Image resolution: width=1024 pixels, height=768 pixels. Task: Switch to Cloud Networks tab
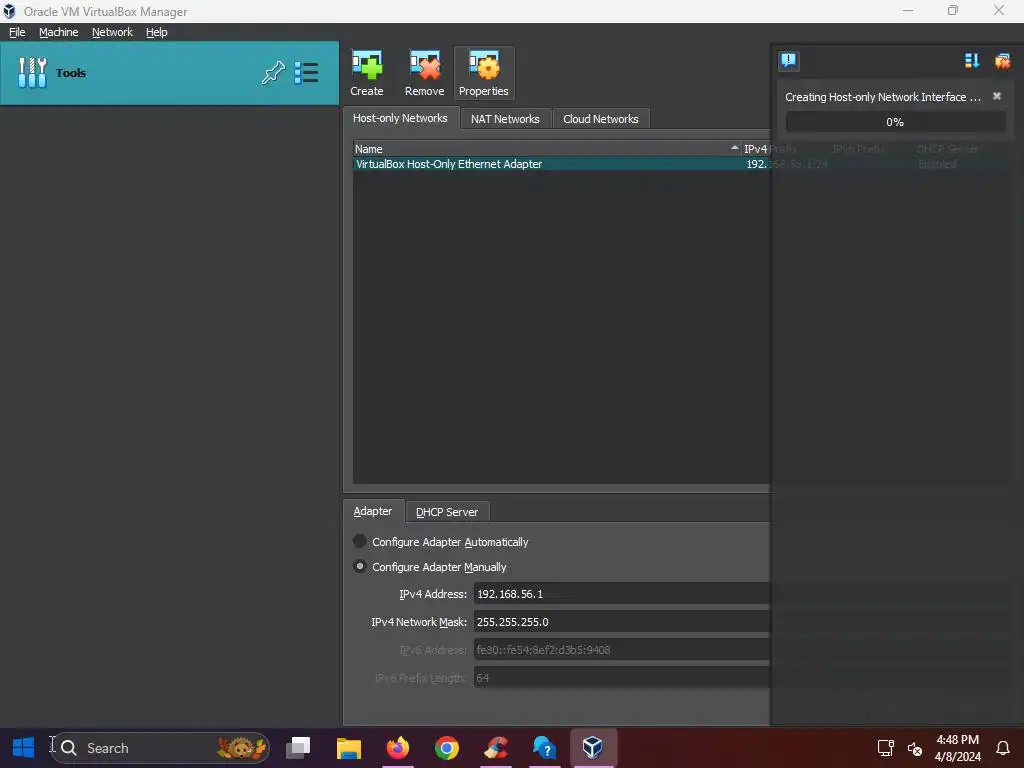point(600,119)
